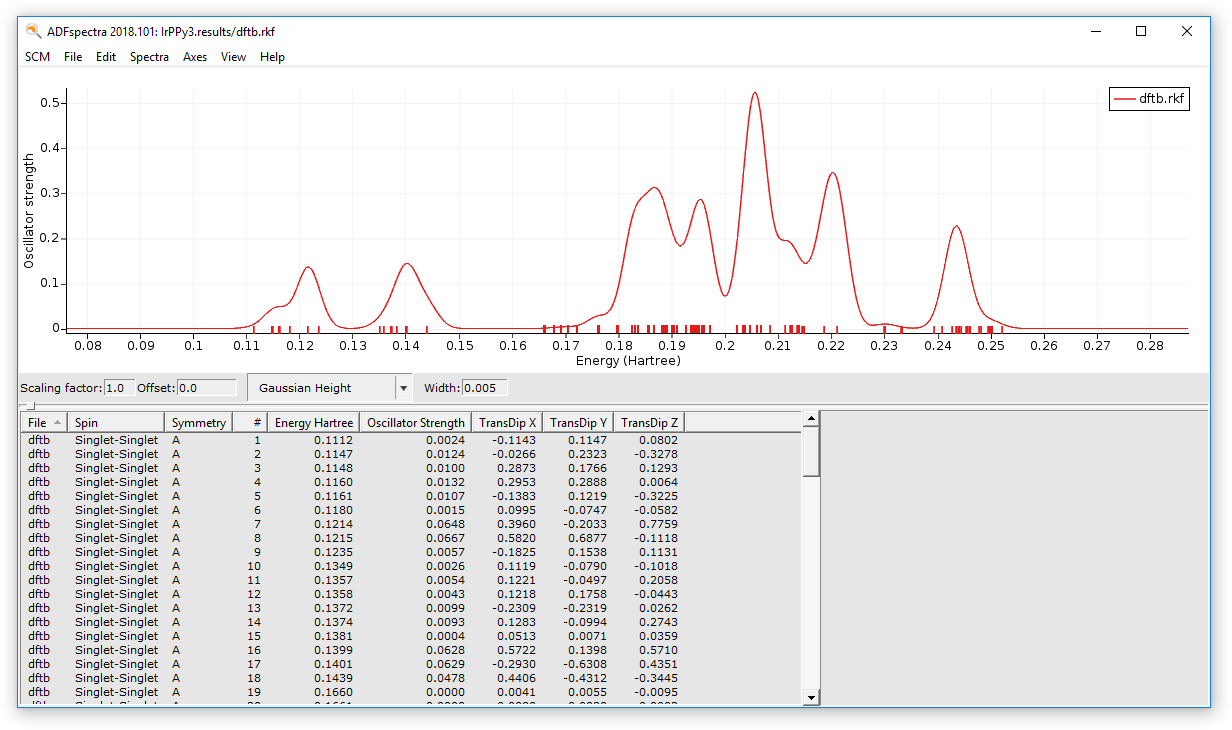Image resolution: width=1232 pixels, height=730 pixels.
Task: Click the Oscillator strength axis label
Action: pyautogui.click(x=29, y=210)
